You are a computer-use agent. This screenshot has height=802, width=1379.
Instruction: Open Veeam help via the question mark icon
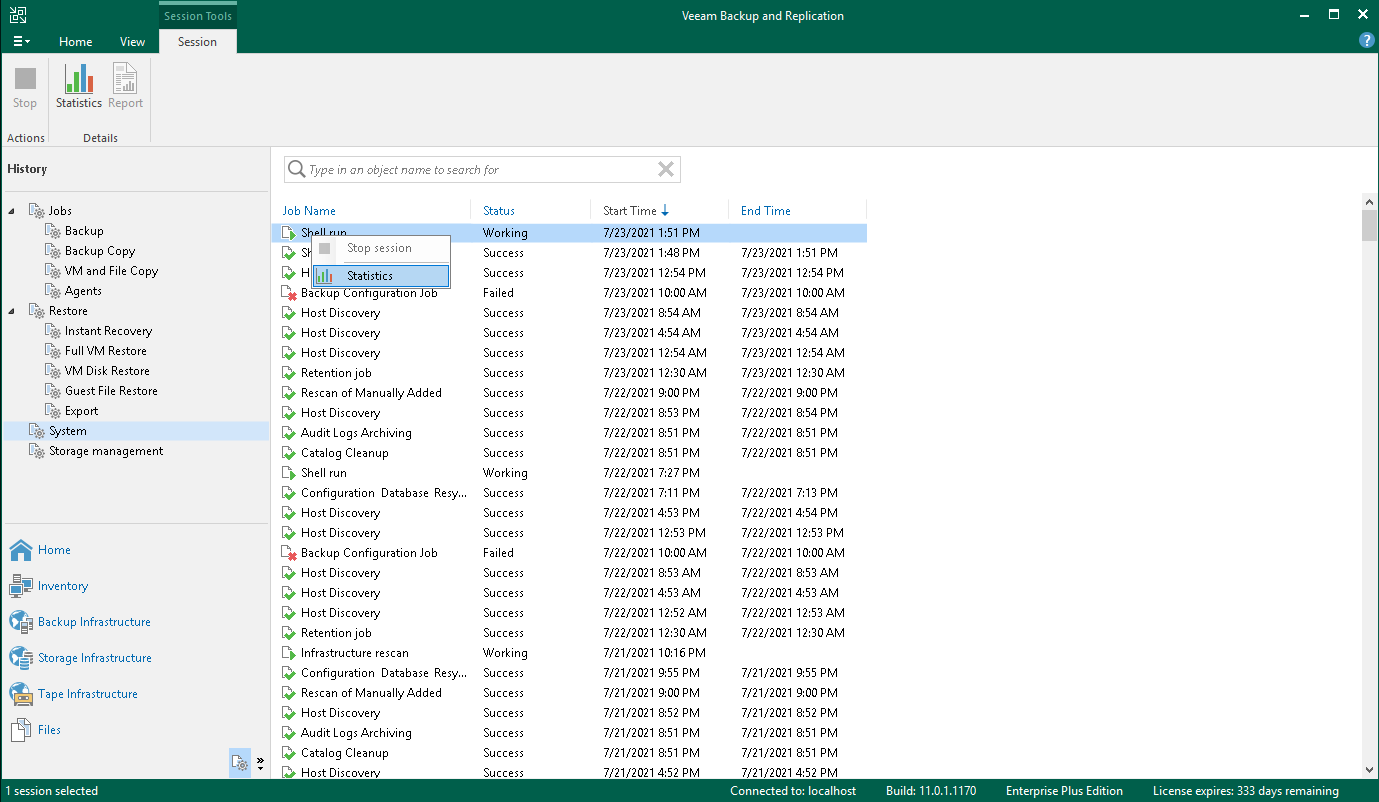click(x=1367, y=40)
